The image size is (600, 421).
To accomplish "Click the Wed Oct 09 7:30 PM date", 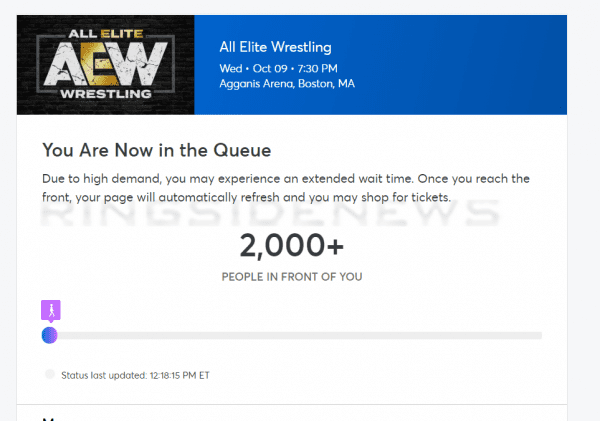I will [275, 67].
